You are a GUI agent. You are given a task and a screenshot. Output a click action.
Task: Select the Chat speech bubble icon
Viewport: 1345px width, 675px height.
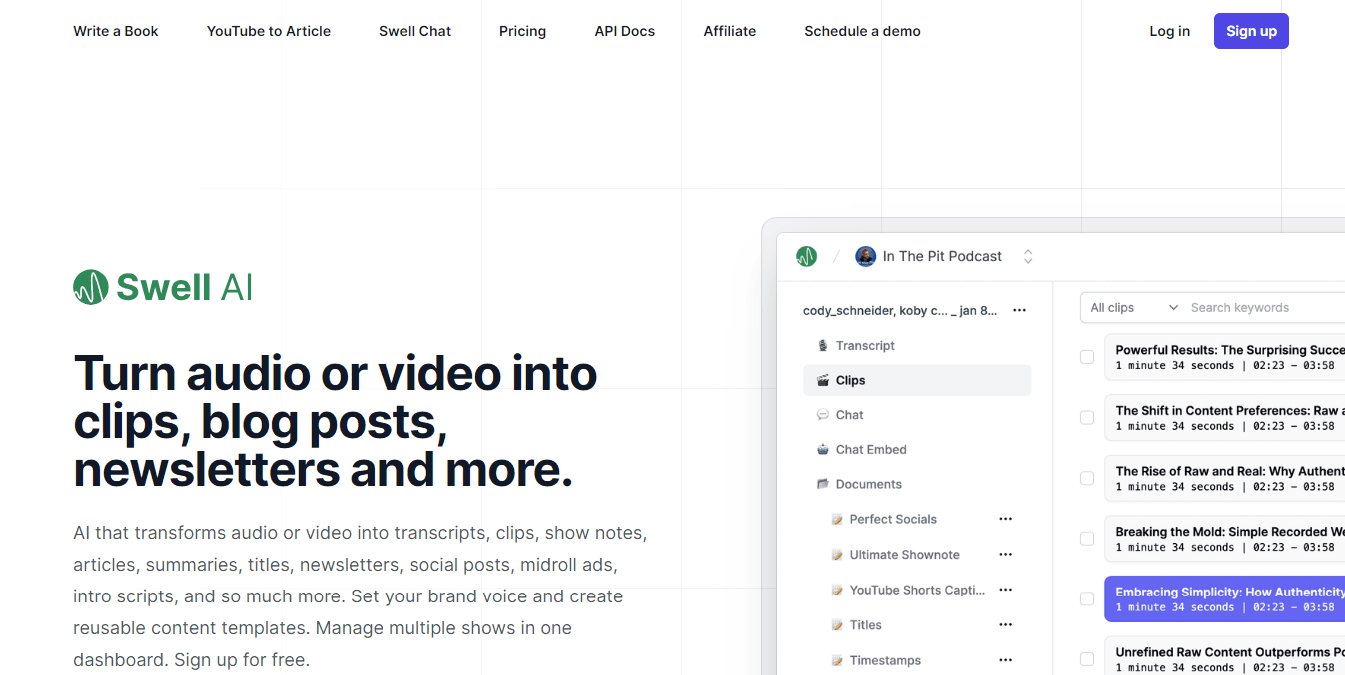coord(823,415)
